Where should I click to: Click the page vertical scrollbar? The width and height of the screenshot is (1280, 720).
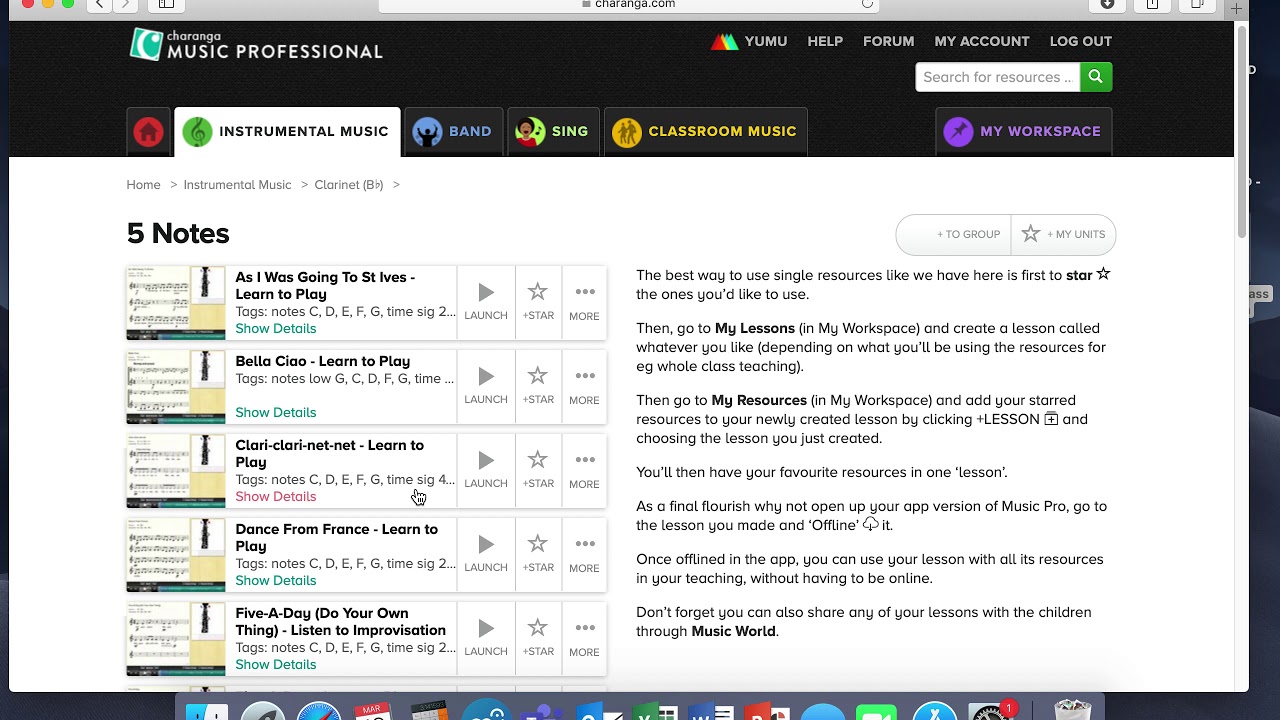click(1242, 132)
